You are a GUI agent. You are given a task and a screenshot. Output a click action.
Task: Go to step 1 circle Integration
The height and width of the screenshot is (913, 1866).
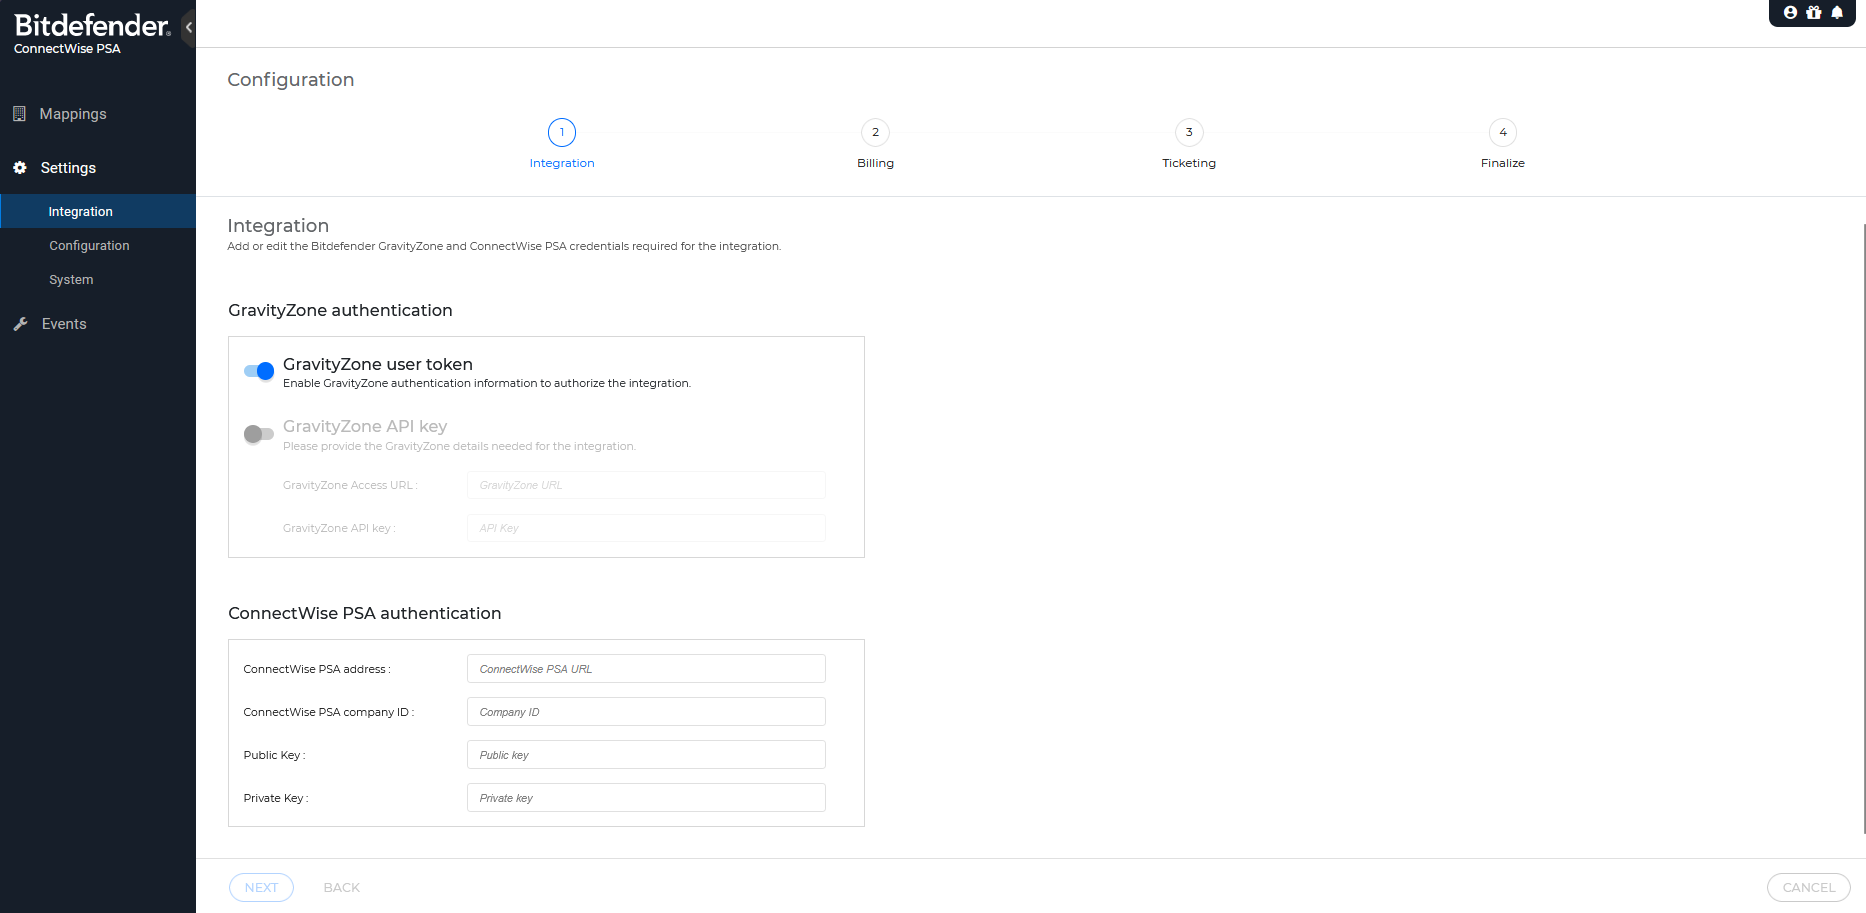tap(562, 132)
